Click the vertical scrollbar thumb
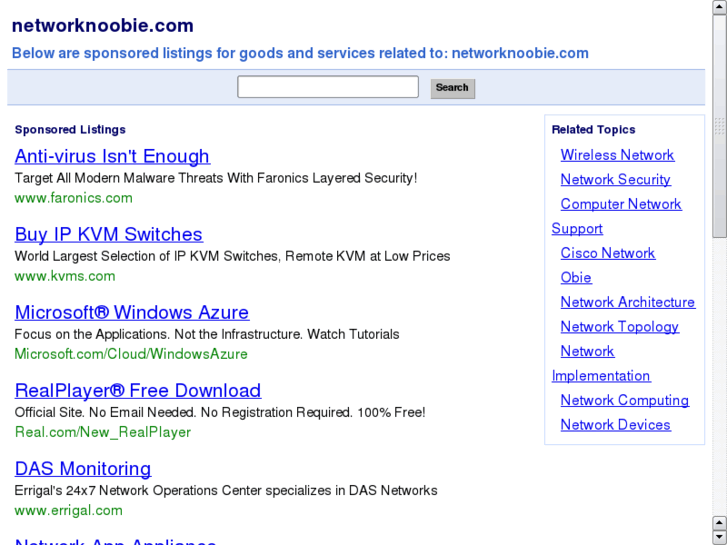The image size is (727, 545). coord(720,126)
